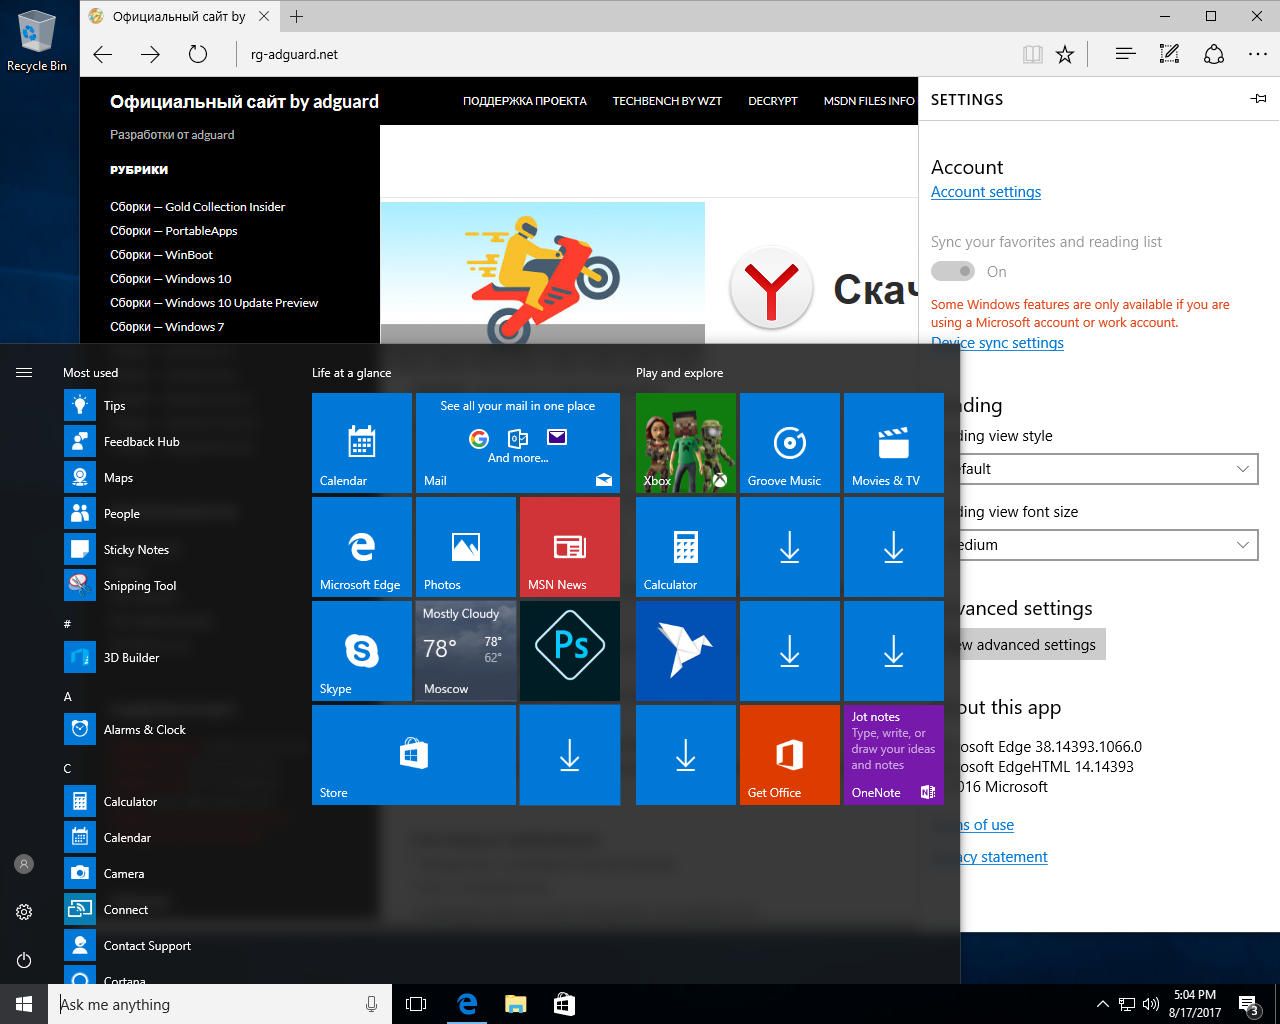Launch the Xbox tile

tap(686, 443)
